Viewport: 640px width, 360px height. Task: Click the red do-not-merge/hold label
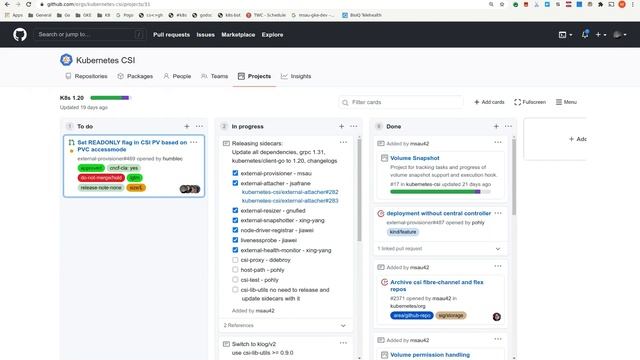[x=101, y=178]
